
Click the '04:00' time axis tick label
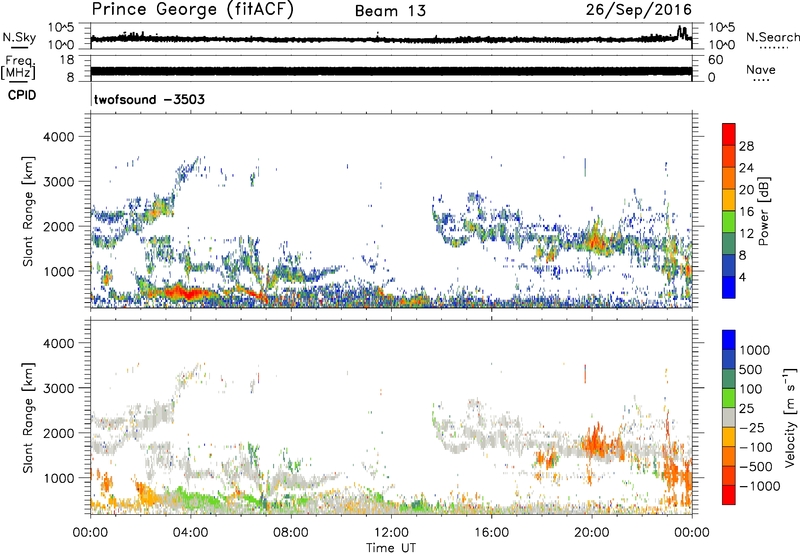190,533
